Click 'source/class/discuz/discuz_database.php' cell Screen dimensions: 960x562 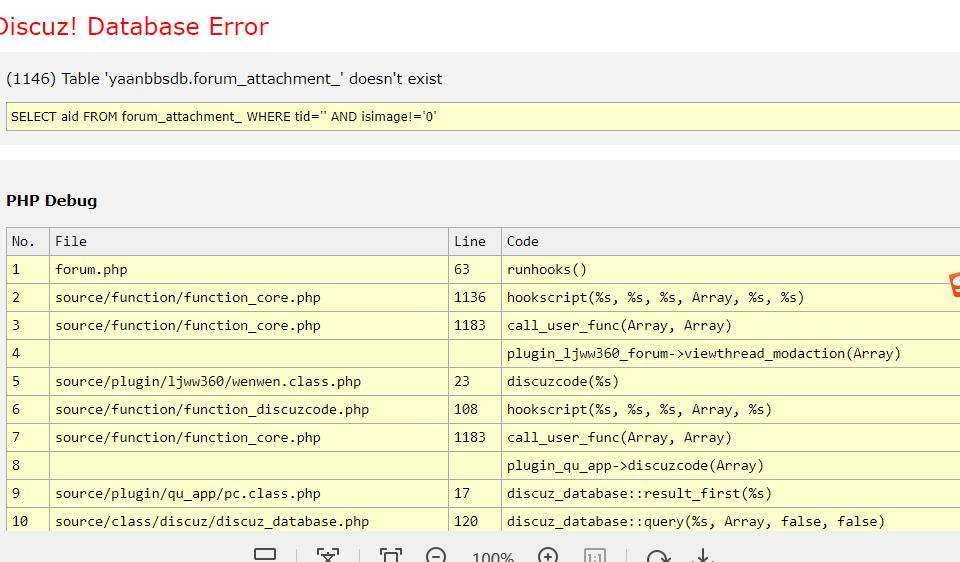(x=249, y=520)
